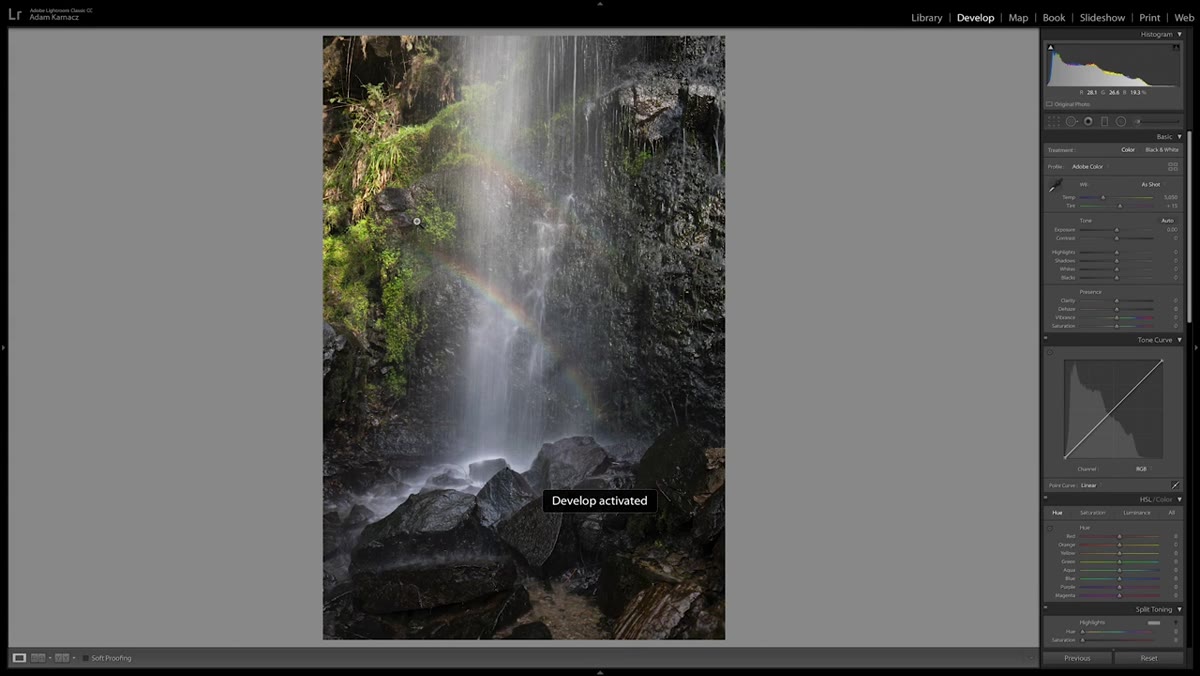1200x676 pixels.
Task: Switch HSL to the Saturation tab
Action: (x=1092, y=513)
